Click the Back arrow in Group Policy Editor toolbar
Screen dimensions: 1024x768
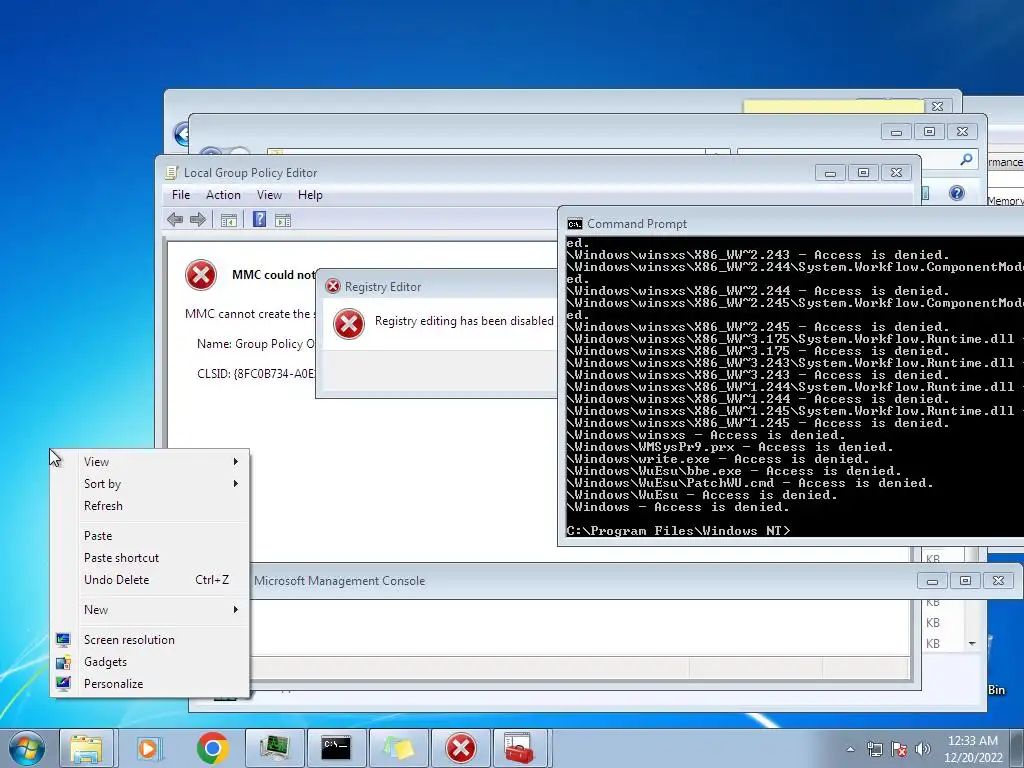(175, 219)
